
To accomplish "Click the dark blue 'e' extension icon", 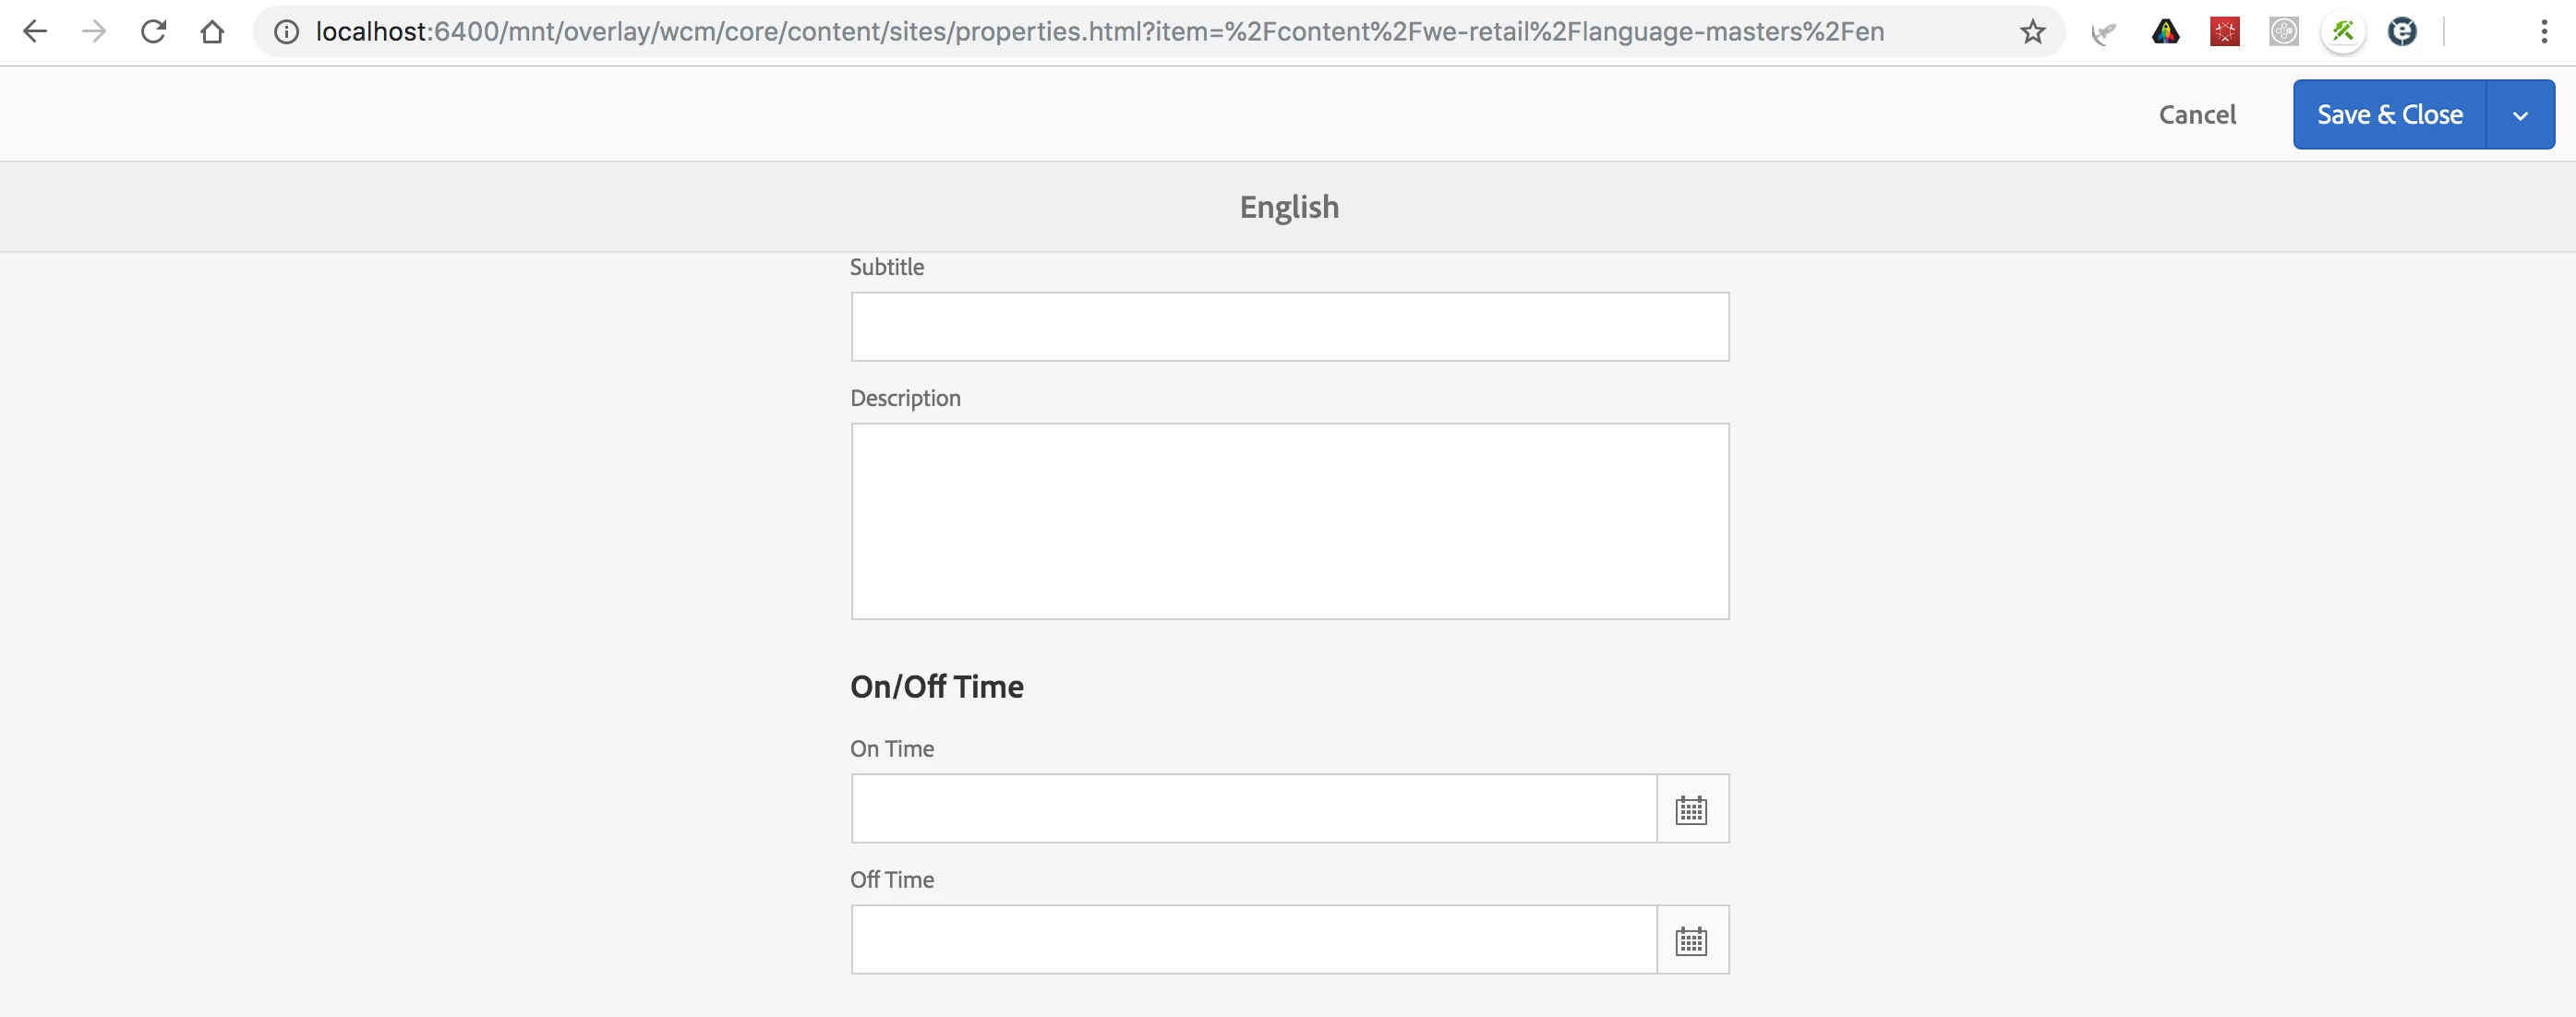I will (x=2402, y=32).
